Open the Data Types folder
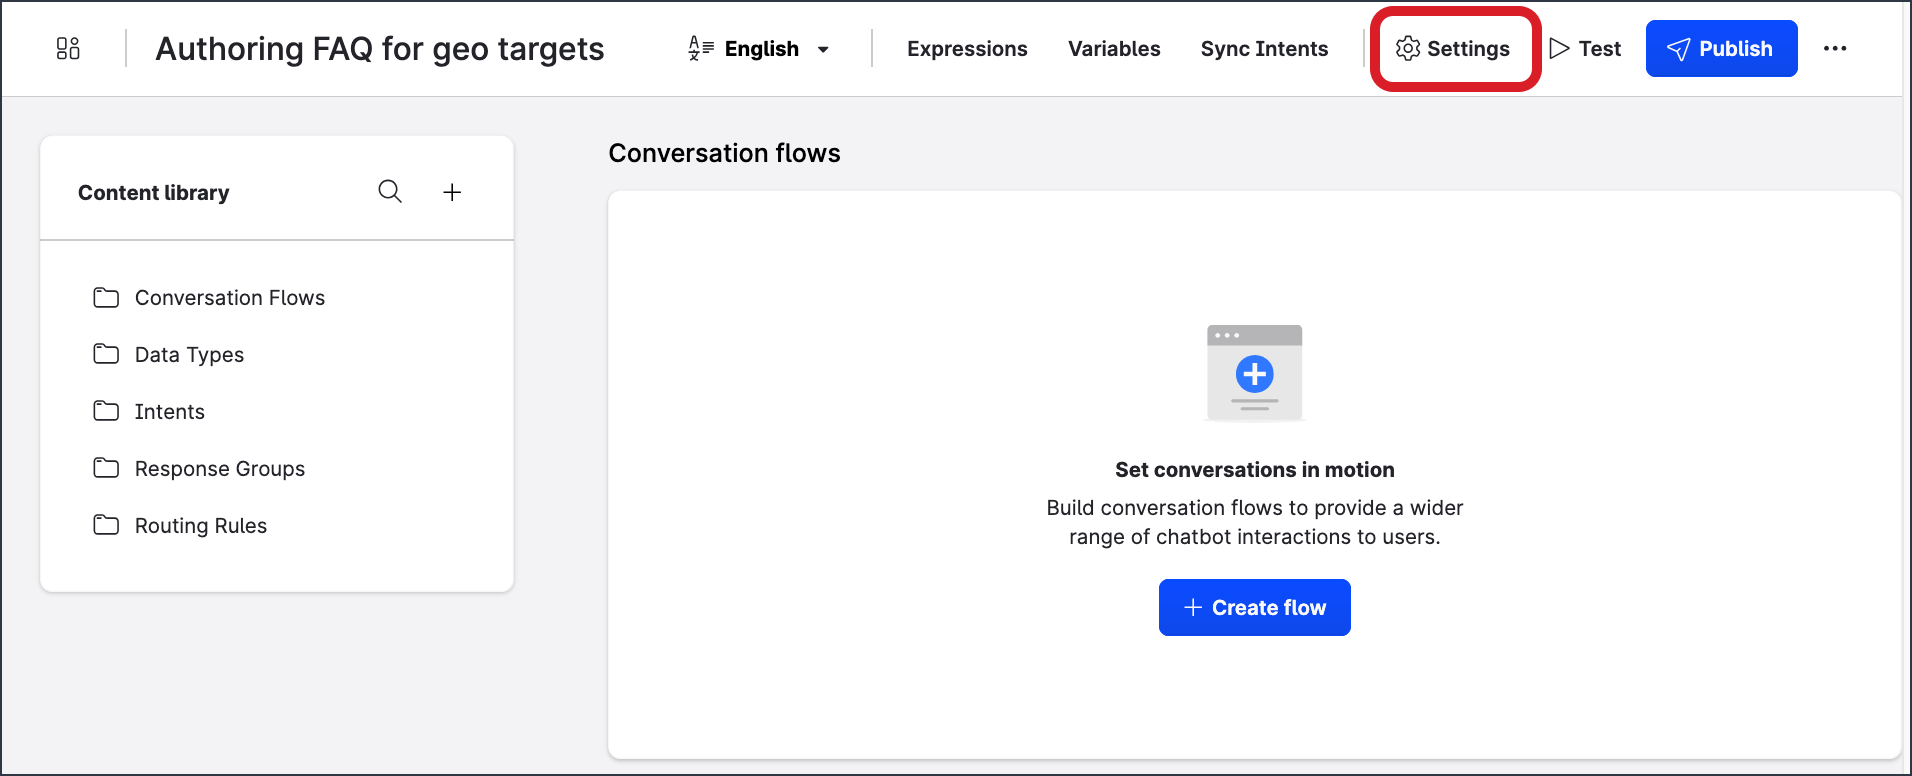This screenshot has width=1912, height=776. [x=189, y=355]
